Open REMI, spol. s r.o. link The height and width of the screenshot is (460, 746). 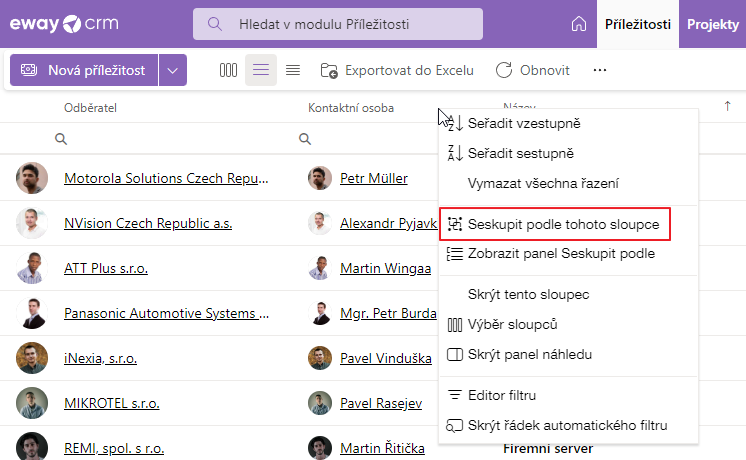click(114, 448)
